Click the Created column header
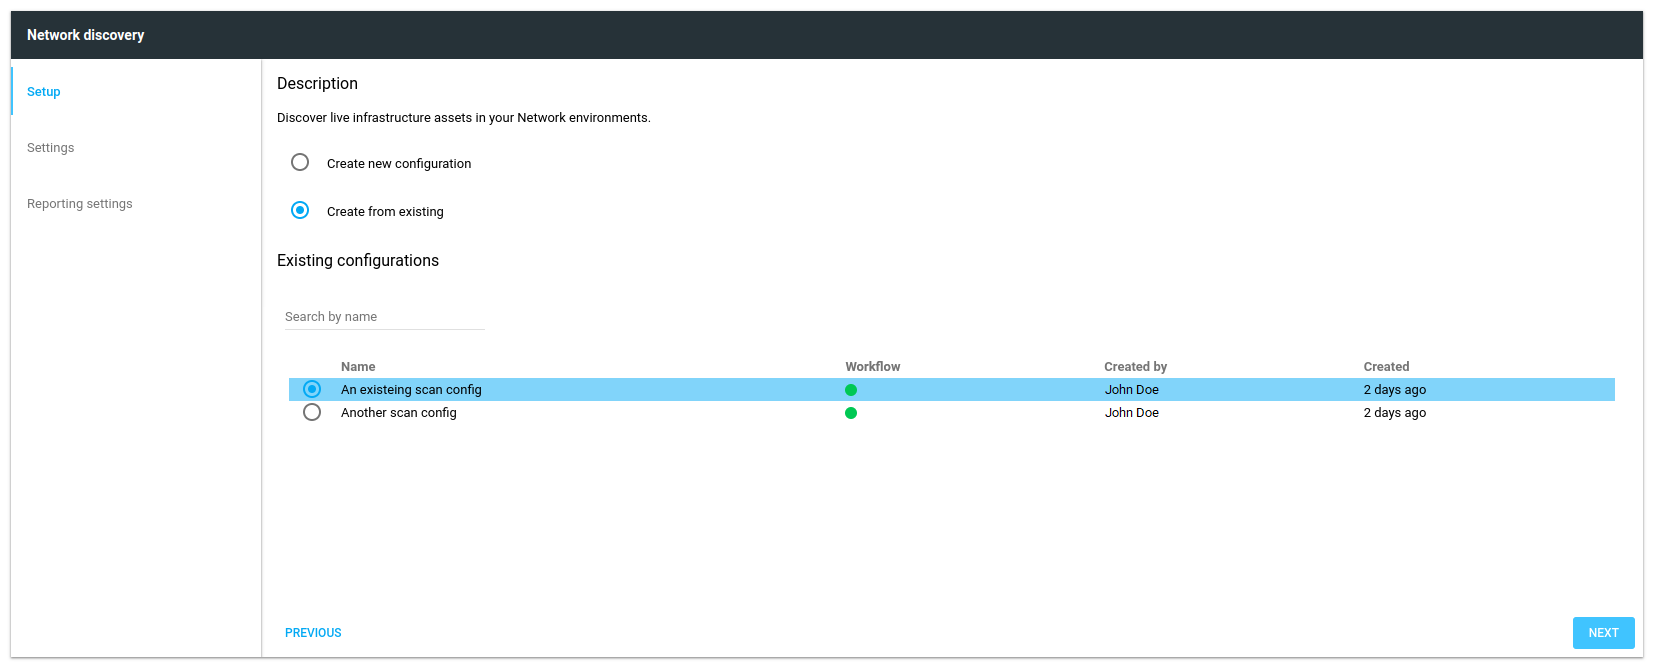Image resolution: width=1654 pixels, height=666 pixels. 1386,366
